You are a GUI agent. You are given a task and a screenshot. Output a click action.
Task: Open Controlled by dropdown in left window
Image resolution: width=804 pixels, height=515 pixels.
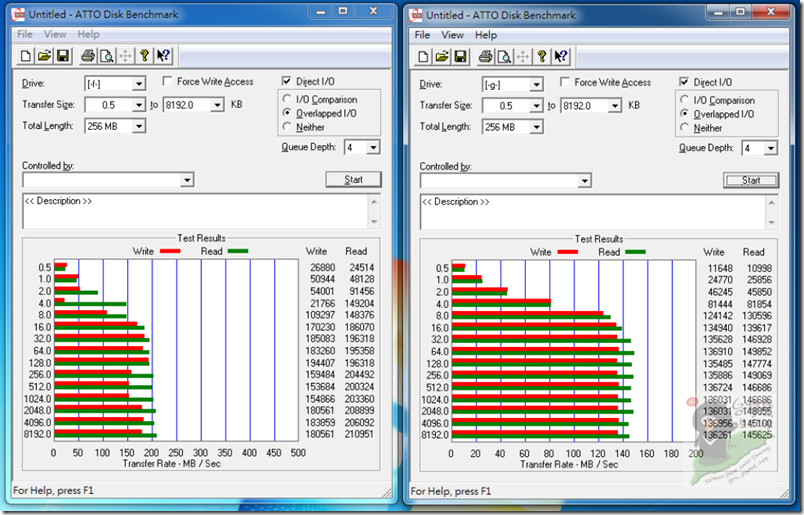point(187,180)
